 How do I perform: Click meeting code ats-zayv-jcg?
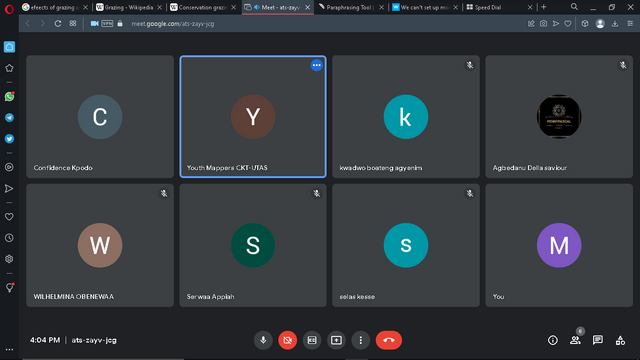pos(94,340)
